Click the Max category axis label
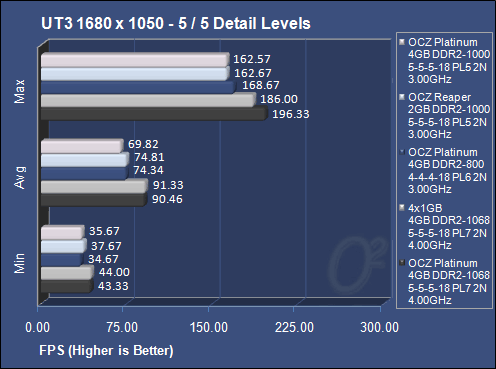The height and width of the screenshot is (369, 496). click(19, 91)
